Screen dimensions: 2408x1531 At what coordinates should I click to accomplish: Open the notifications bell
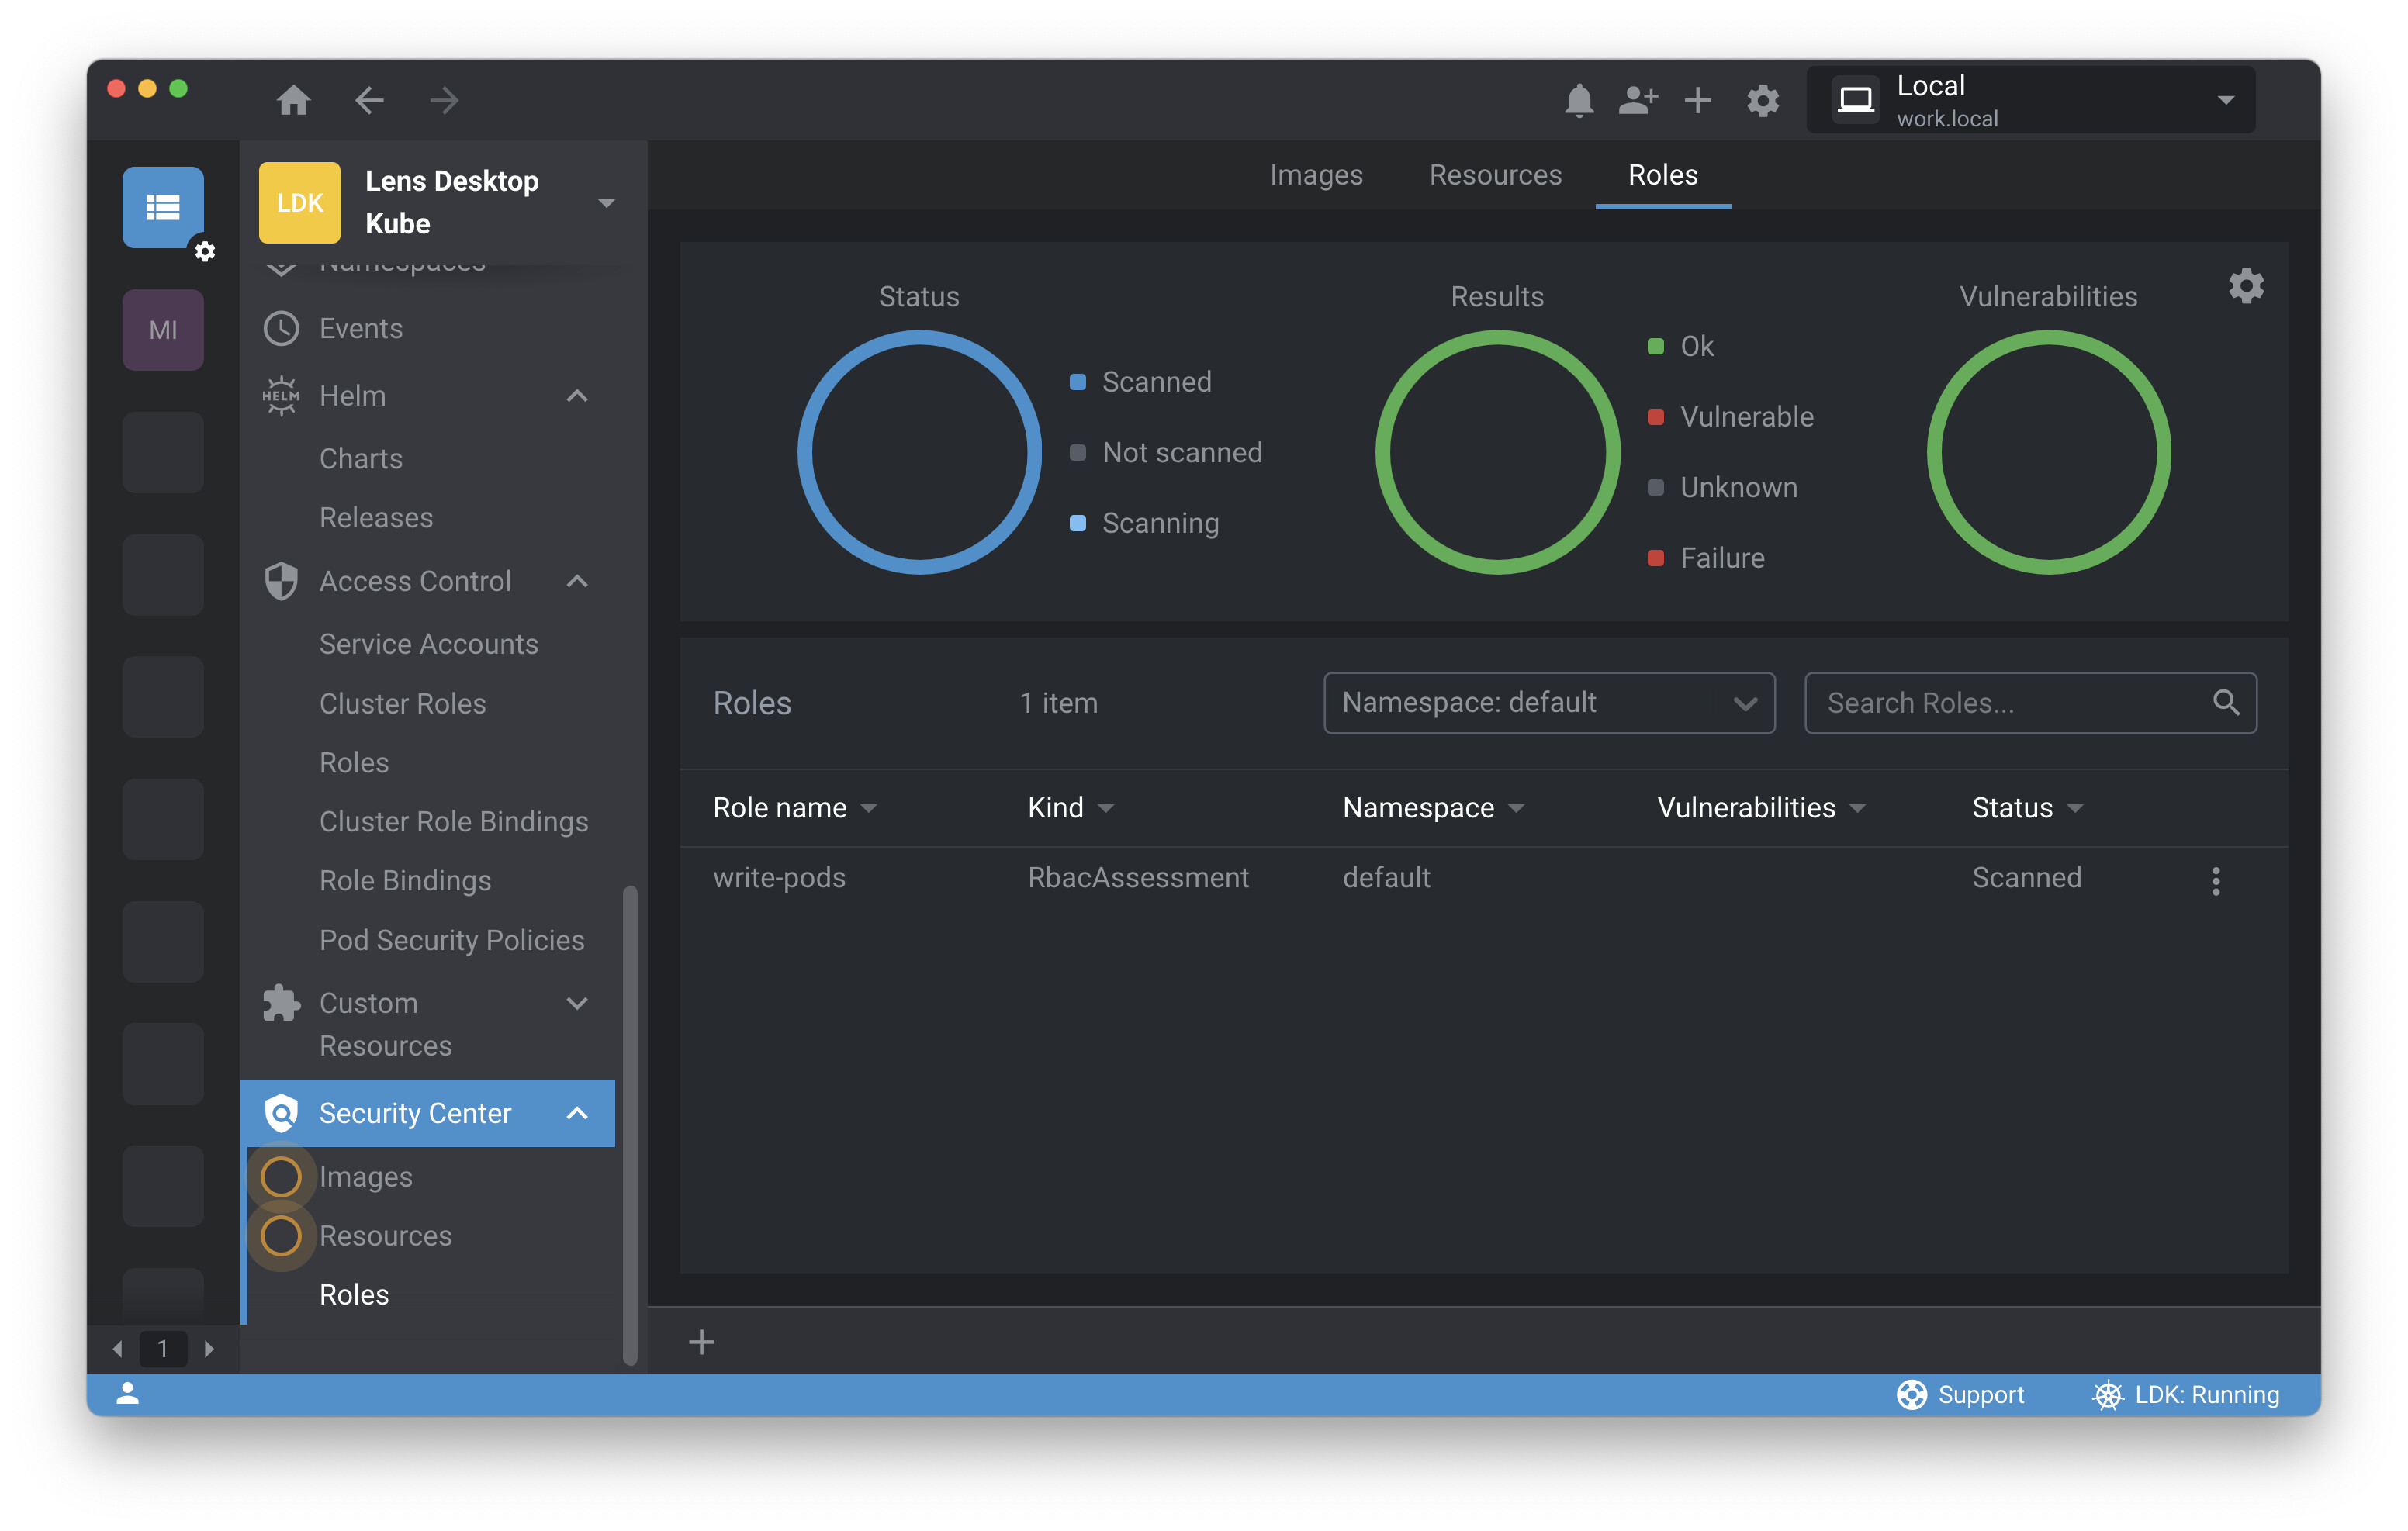[1578, 100]
